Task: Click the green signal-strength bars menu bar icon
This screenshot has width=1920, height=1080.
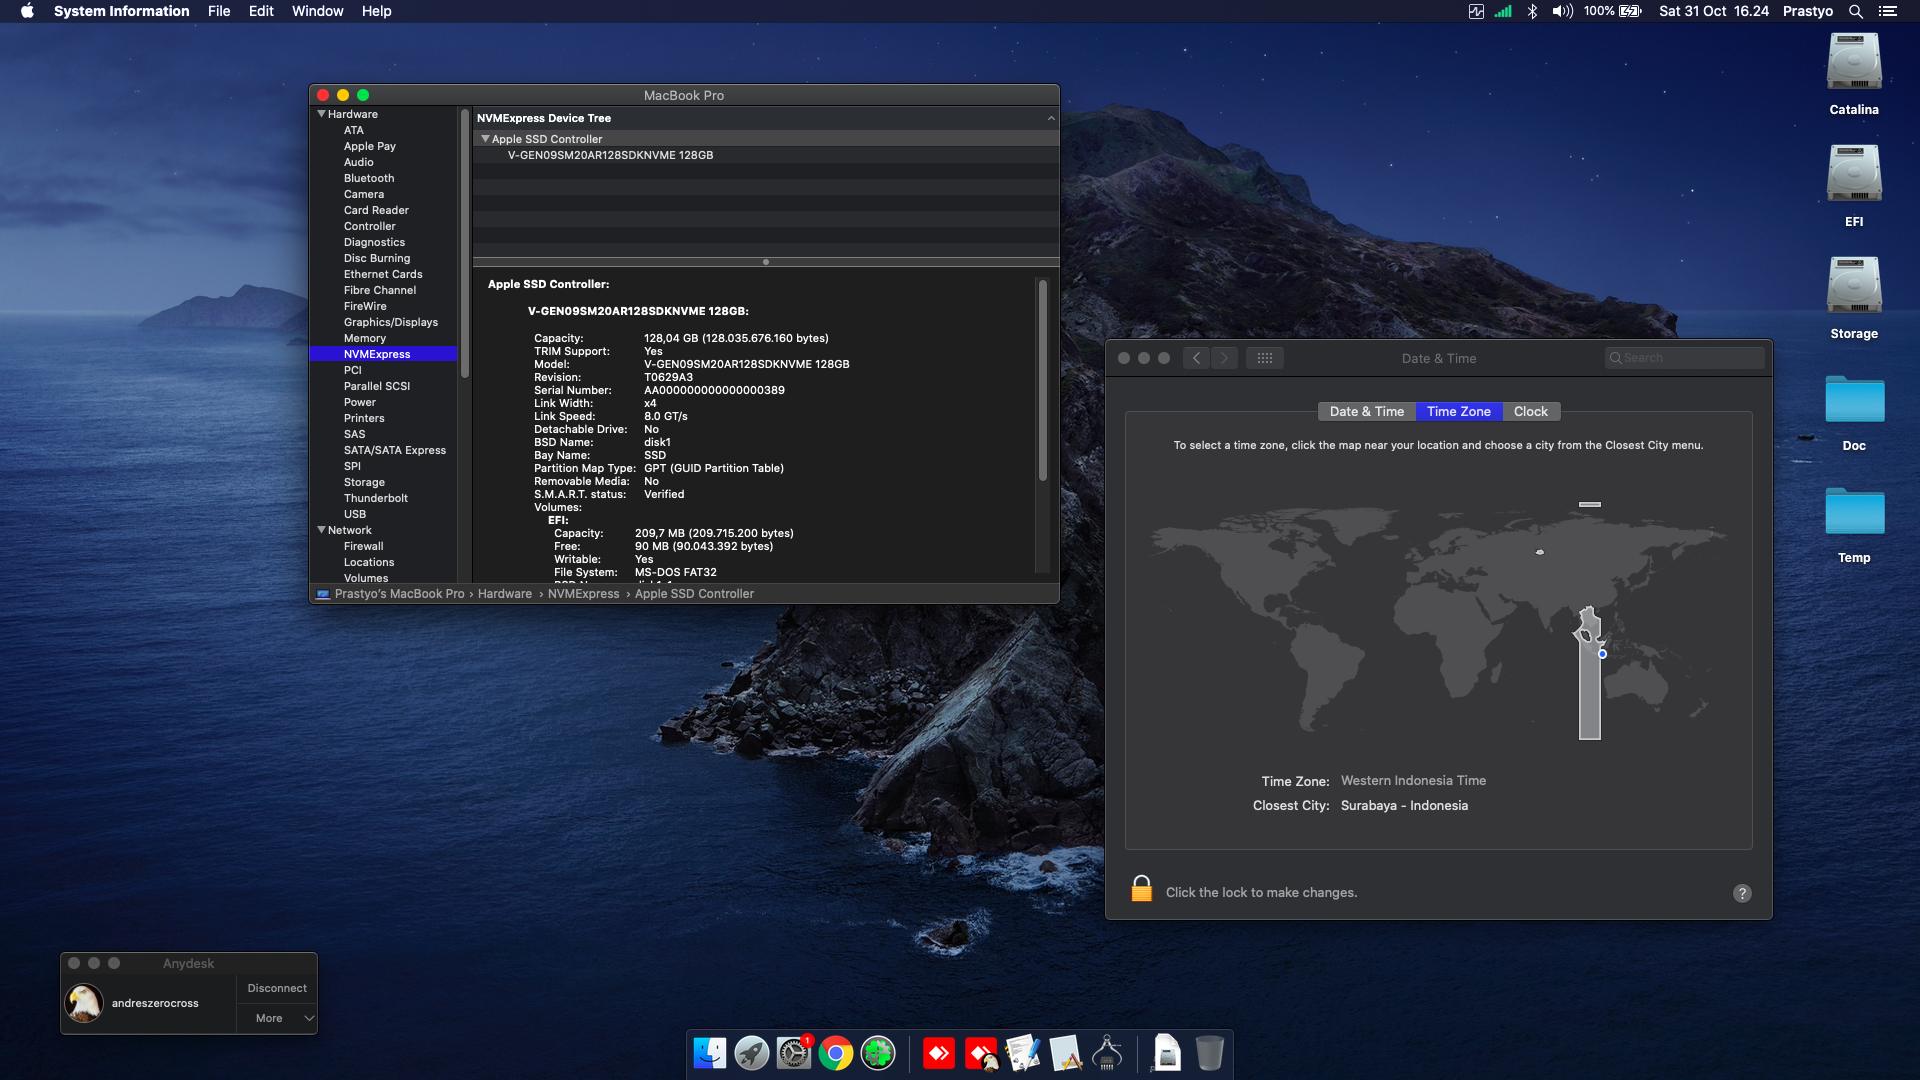Action: [x=1503, y=11]
